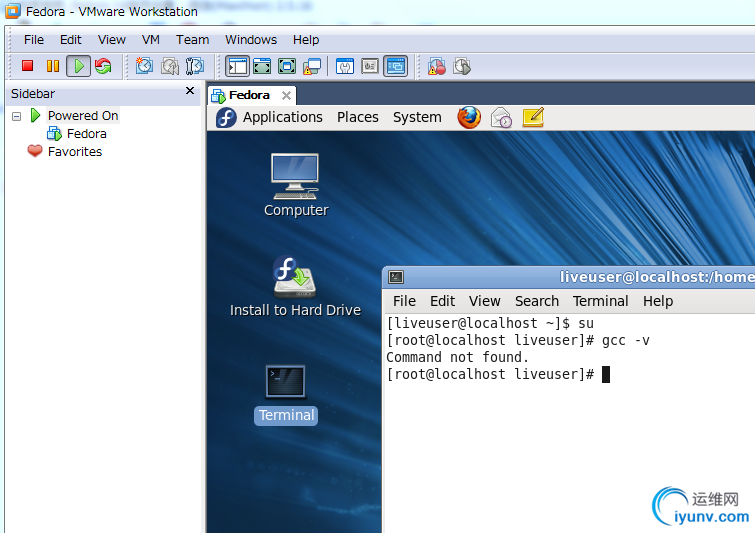The image size is (755, 533).
Task: Click the terminal title 'liveuser@localhost' bar
Action: [x=657, y=277]
